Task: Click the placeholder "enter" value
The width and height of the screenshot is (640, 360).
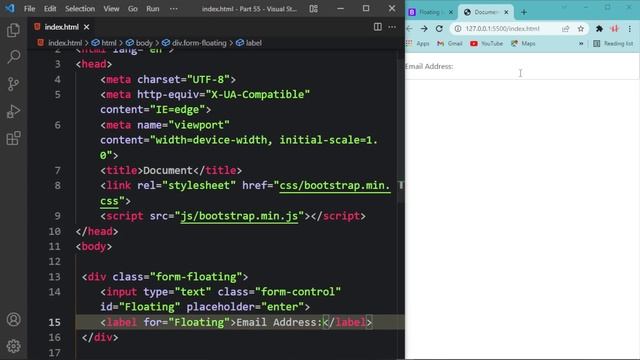Action: pos(282,307)
